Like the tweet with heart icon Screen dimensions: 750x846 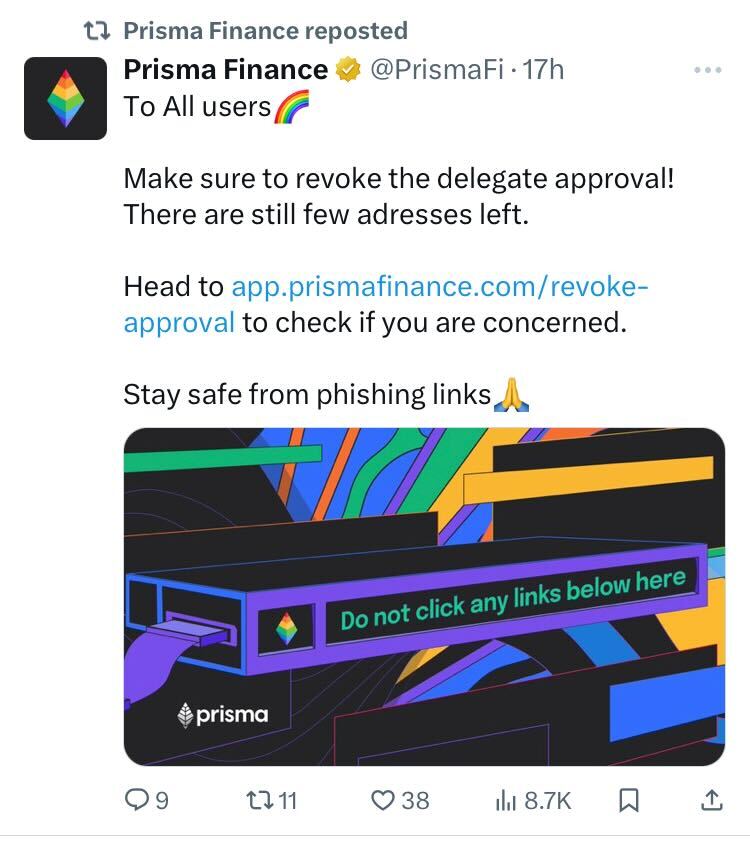click(383, 800)
